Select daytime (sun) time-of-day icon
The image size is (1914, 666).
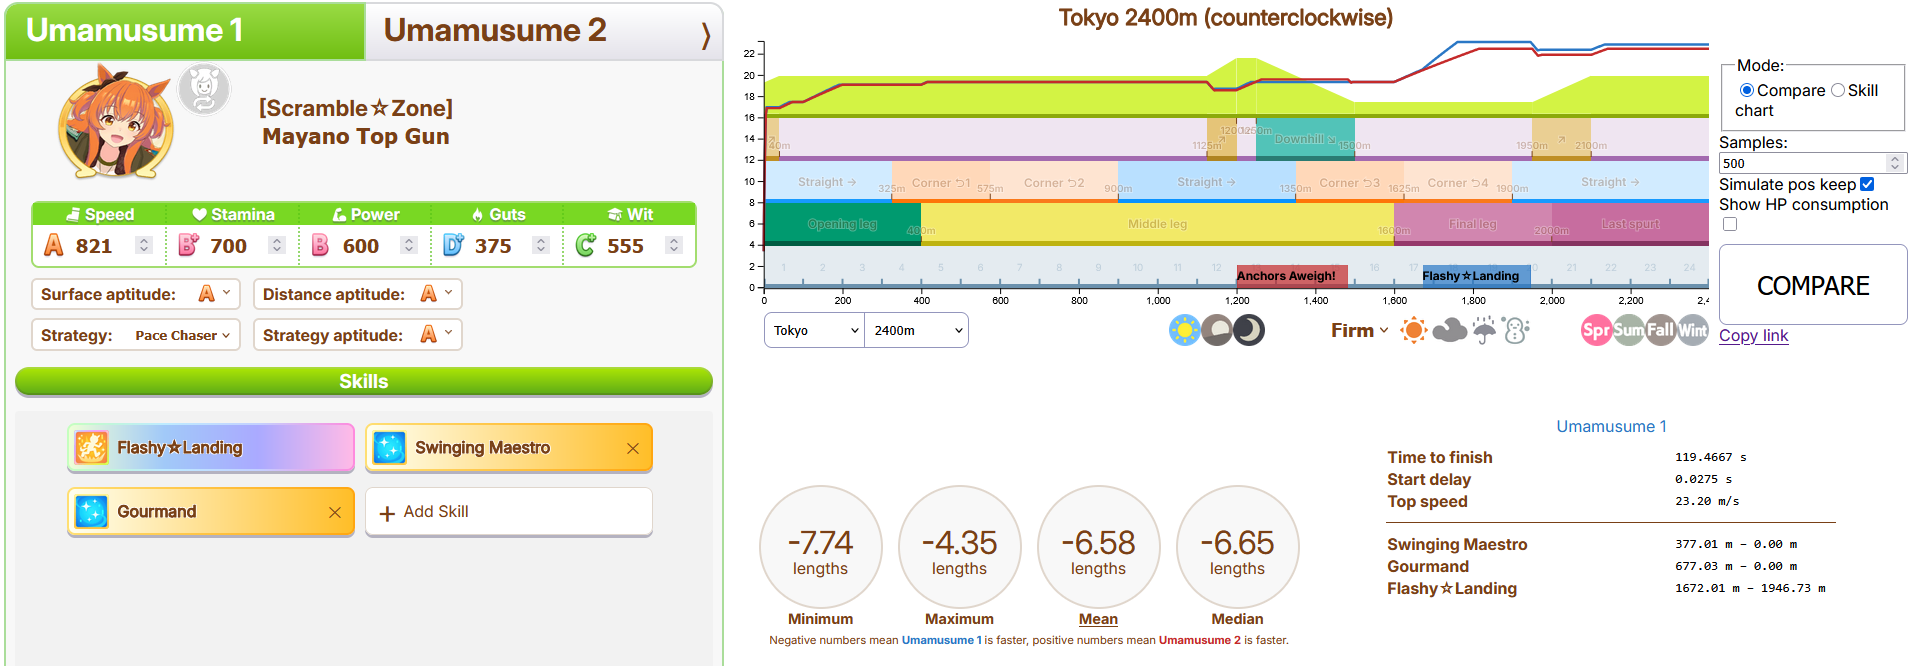1185,330
